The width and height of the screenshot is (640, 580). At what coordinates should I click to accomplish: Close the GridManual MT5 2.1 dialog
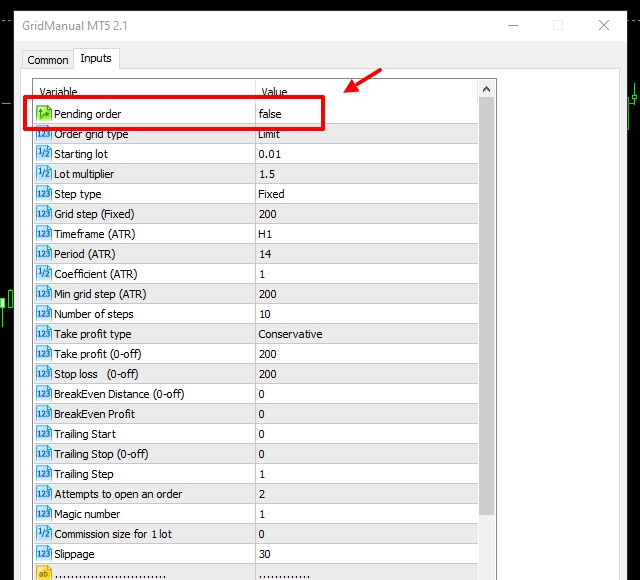(x=604, y=25)
